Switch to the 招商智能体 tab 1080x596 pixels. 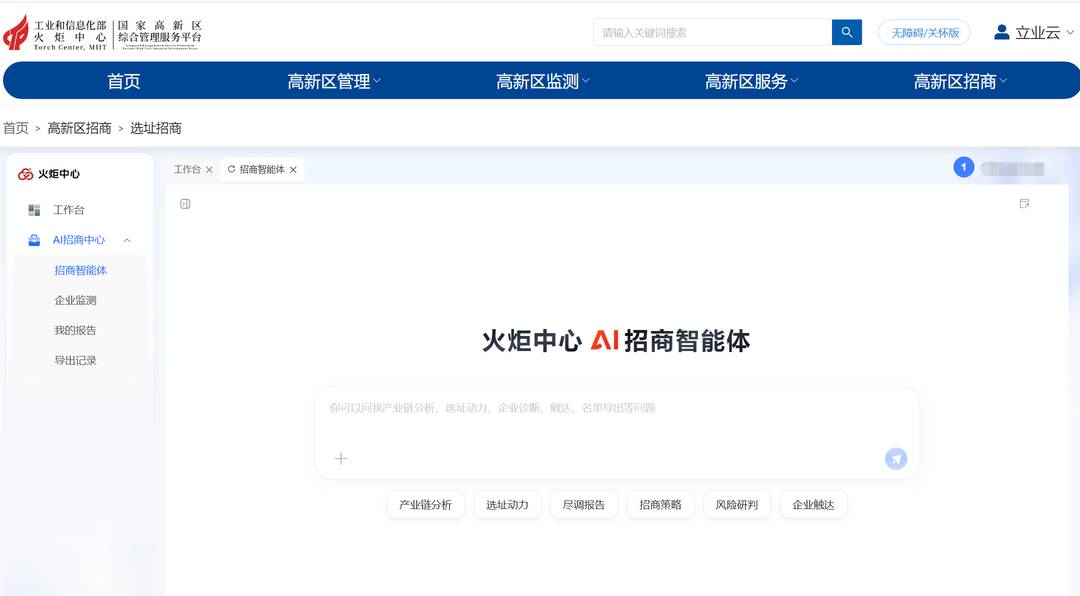tap(262, 169)
